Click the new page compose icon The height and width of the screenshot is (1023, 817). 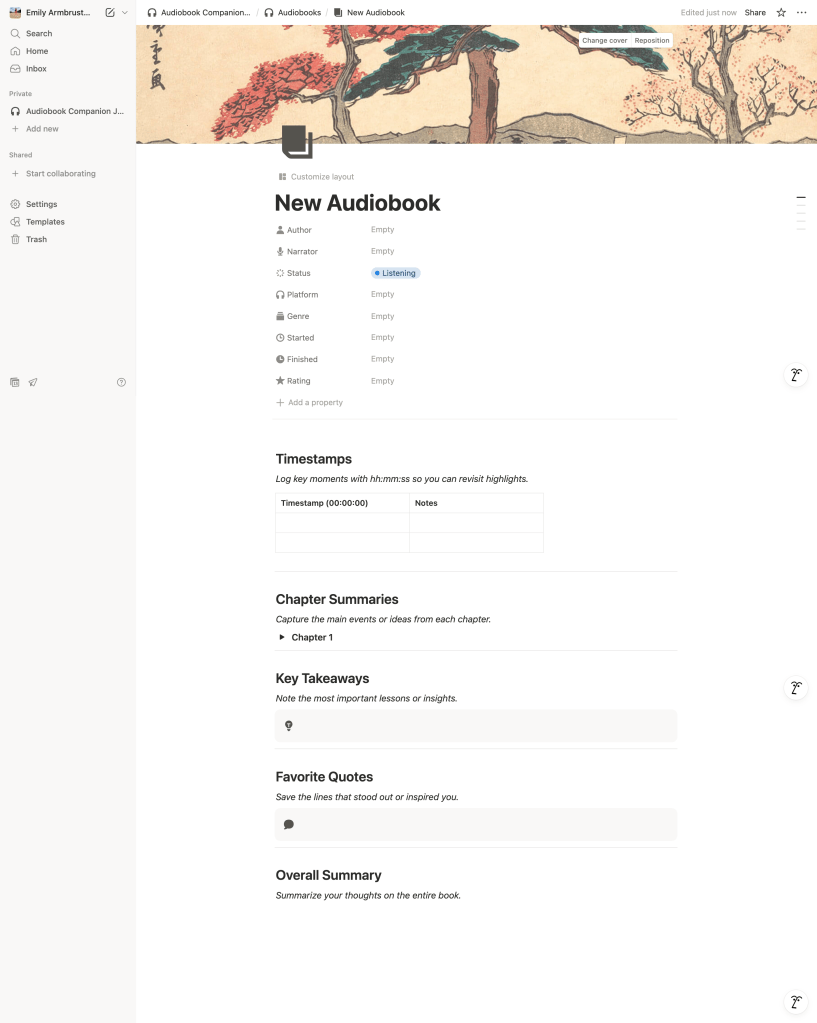point(110,13)
